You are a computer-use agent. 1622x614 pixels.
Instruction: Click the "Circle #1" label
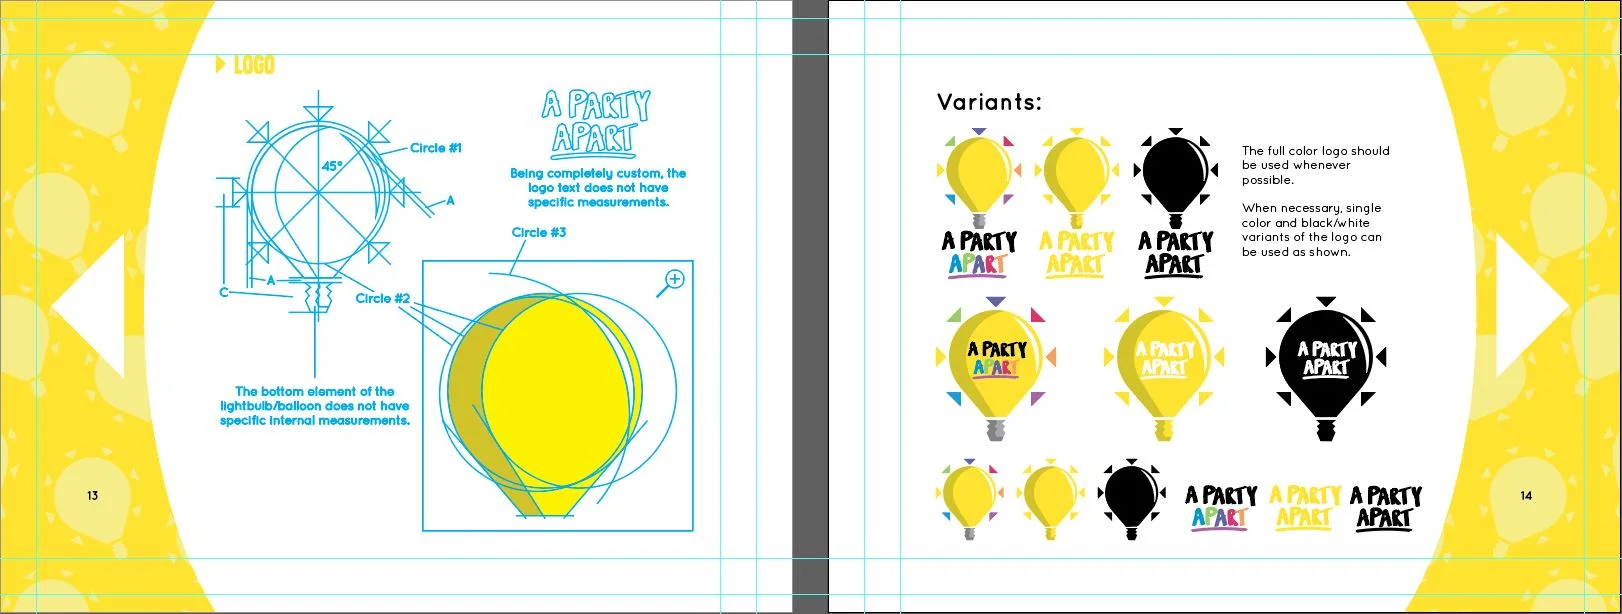[x=436, y=148]
